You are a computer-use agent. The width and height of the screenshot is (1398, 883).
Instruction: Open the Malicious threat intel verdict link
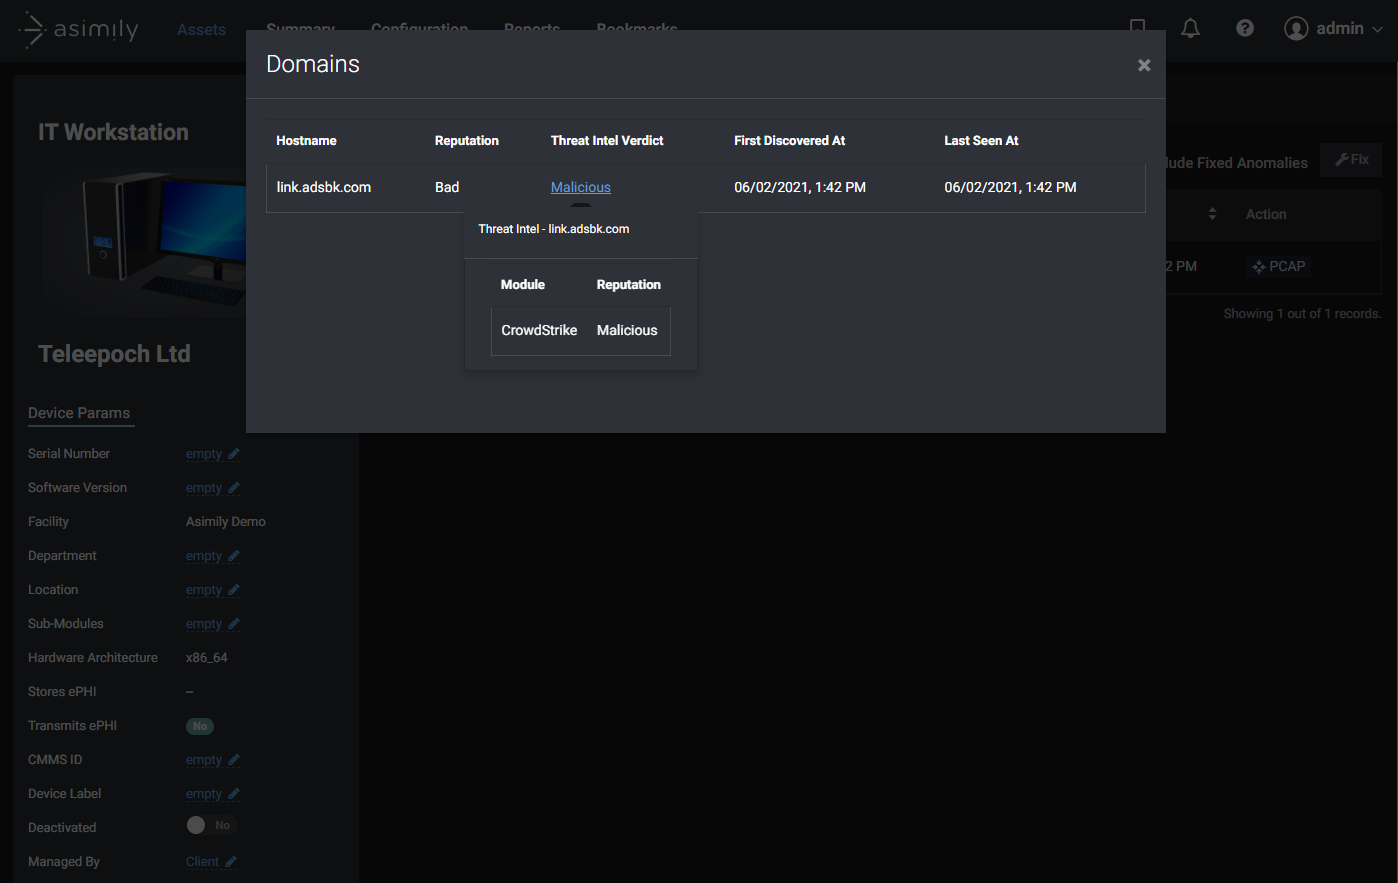click(x=580, y=187)
